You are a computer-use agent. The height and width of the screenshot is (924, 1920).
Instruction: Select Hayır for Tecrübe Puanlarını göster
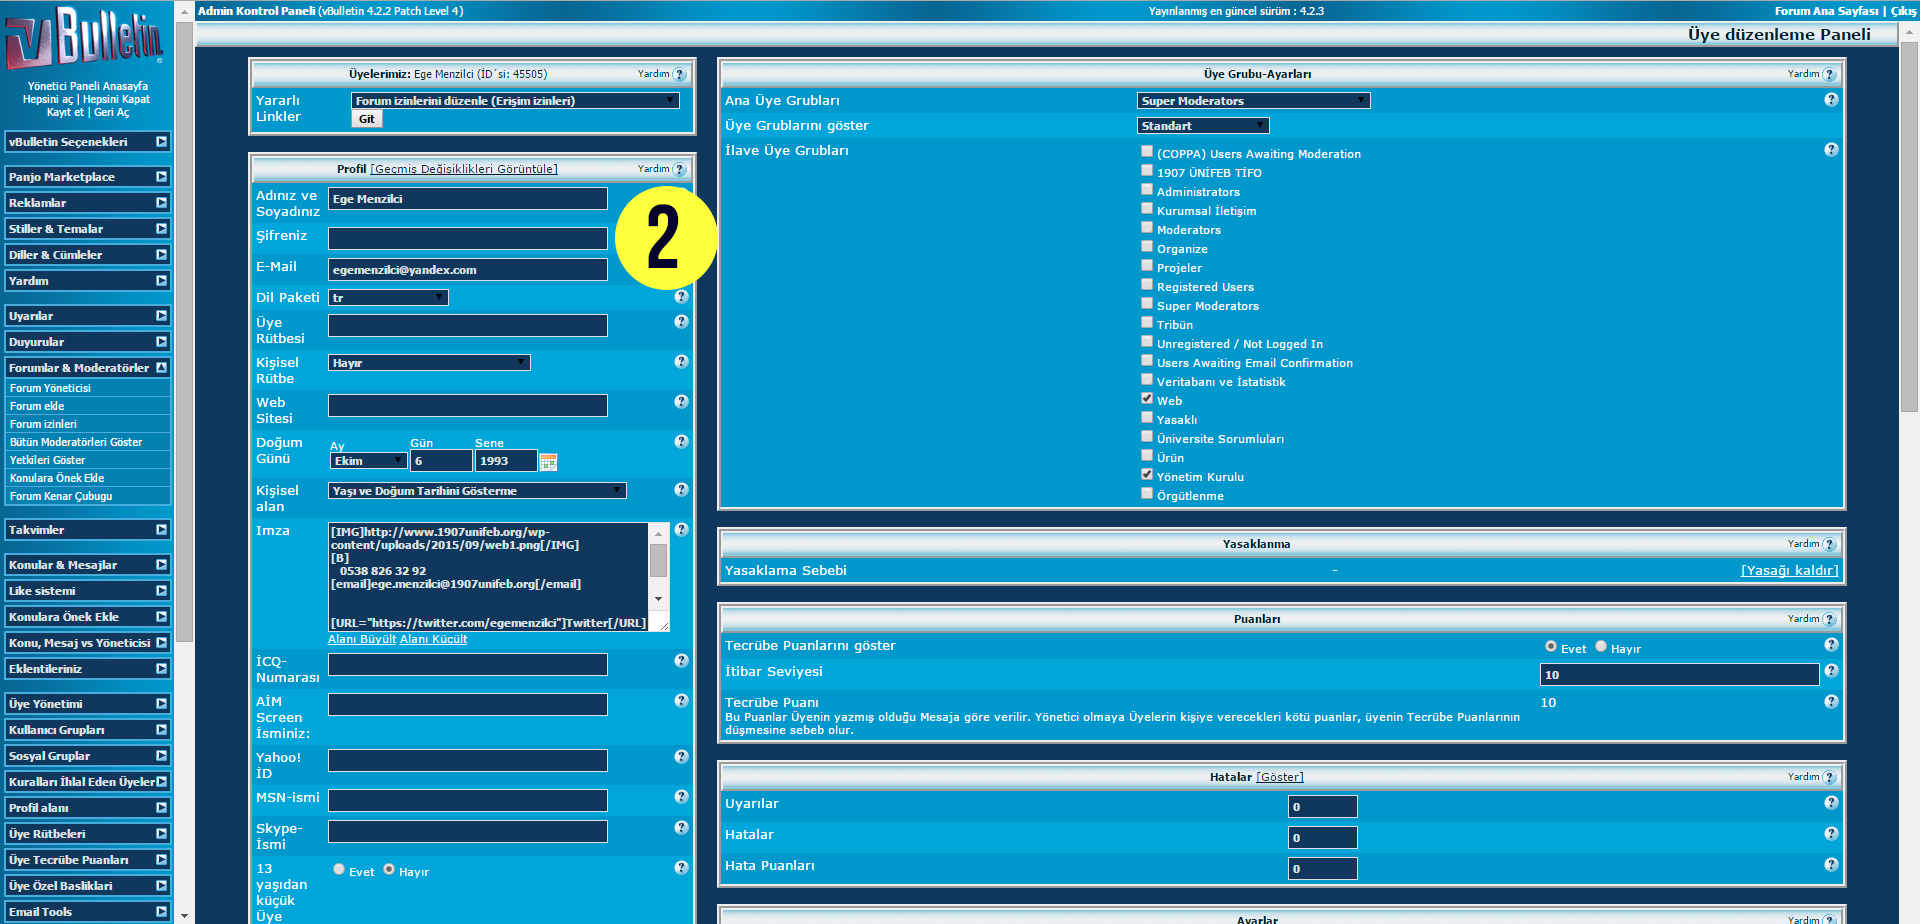(1601, 647)
